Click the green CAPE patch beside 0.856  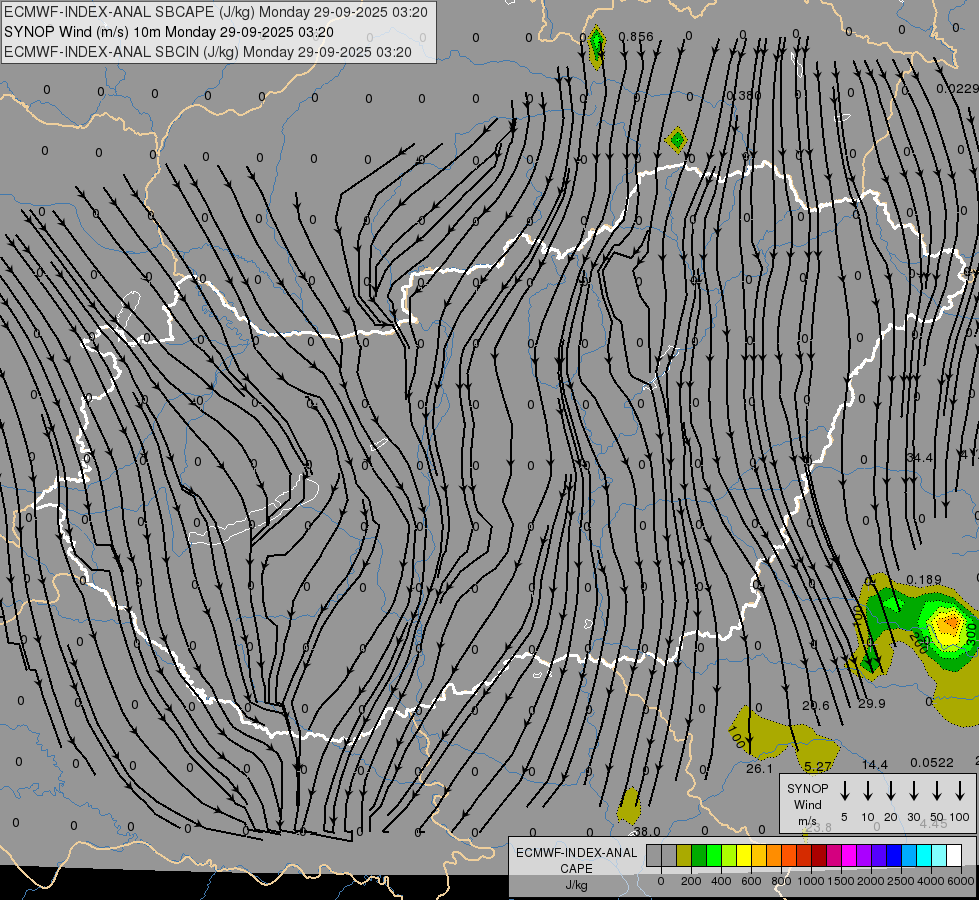(x=597, y=46)
